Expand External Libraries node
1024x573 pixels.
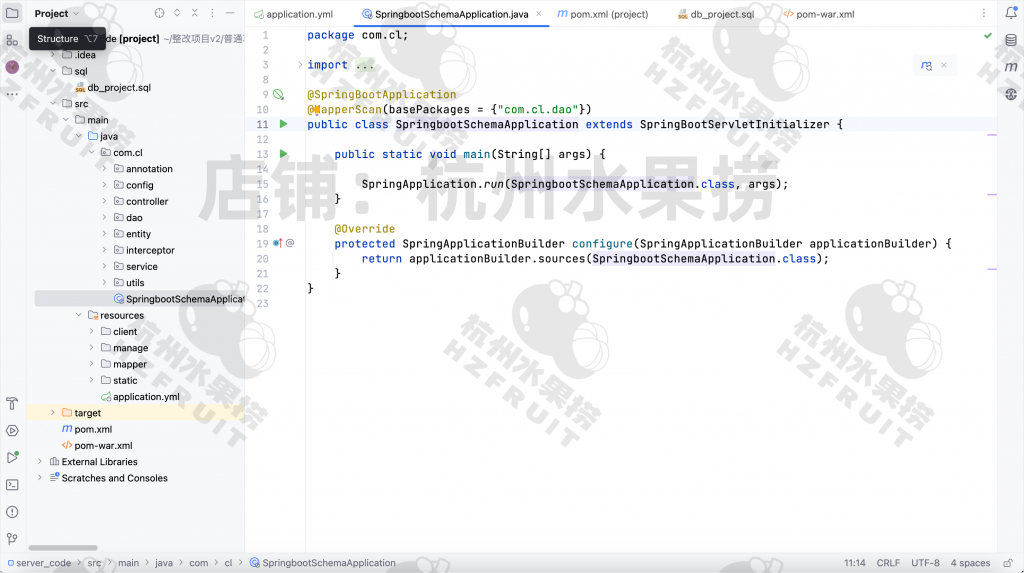[40, 462]
